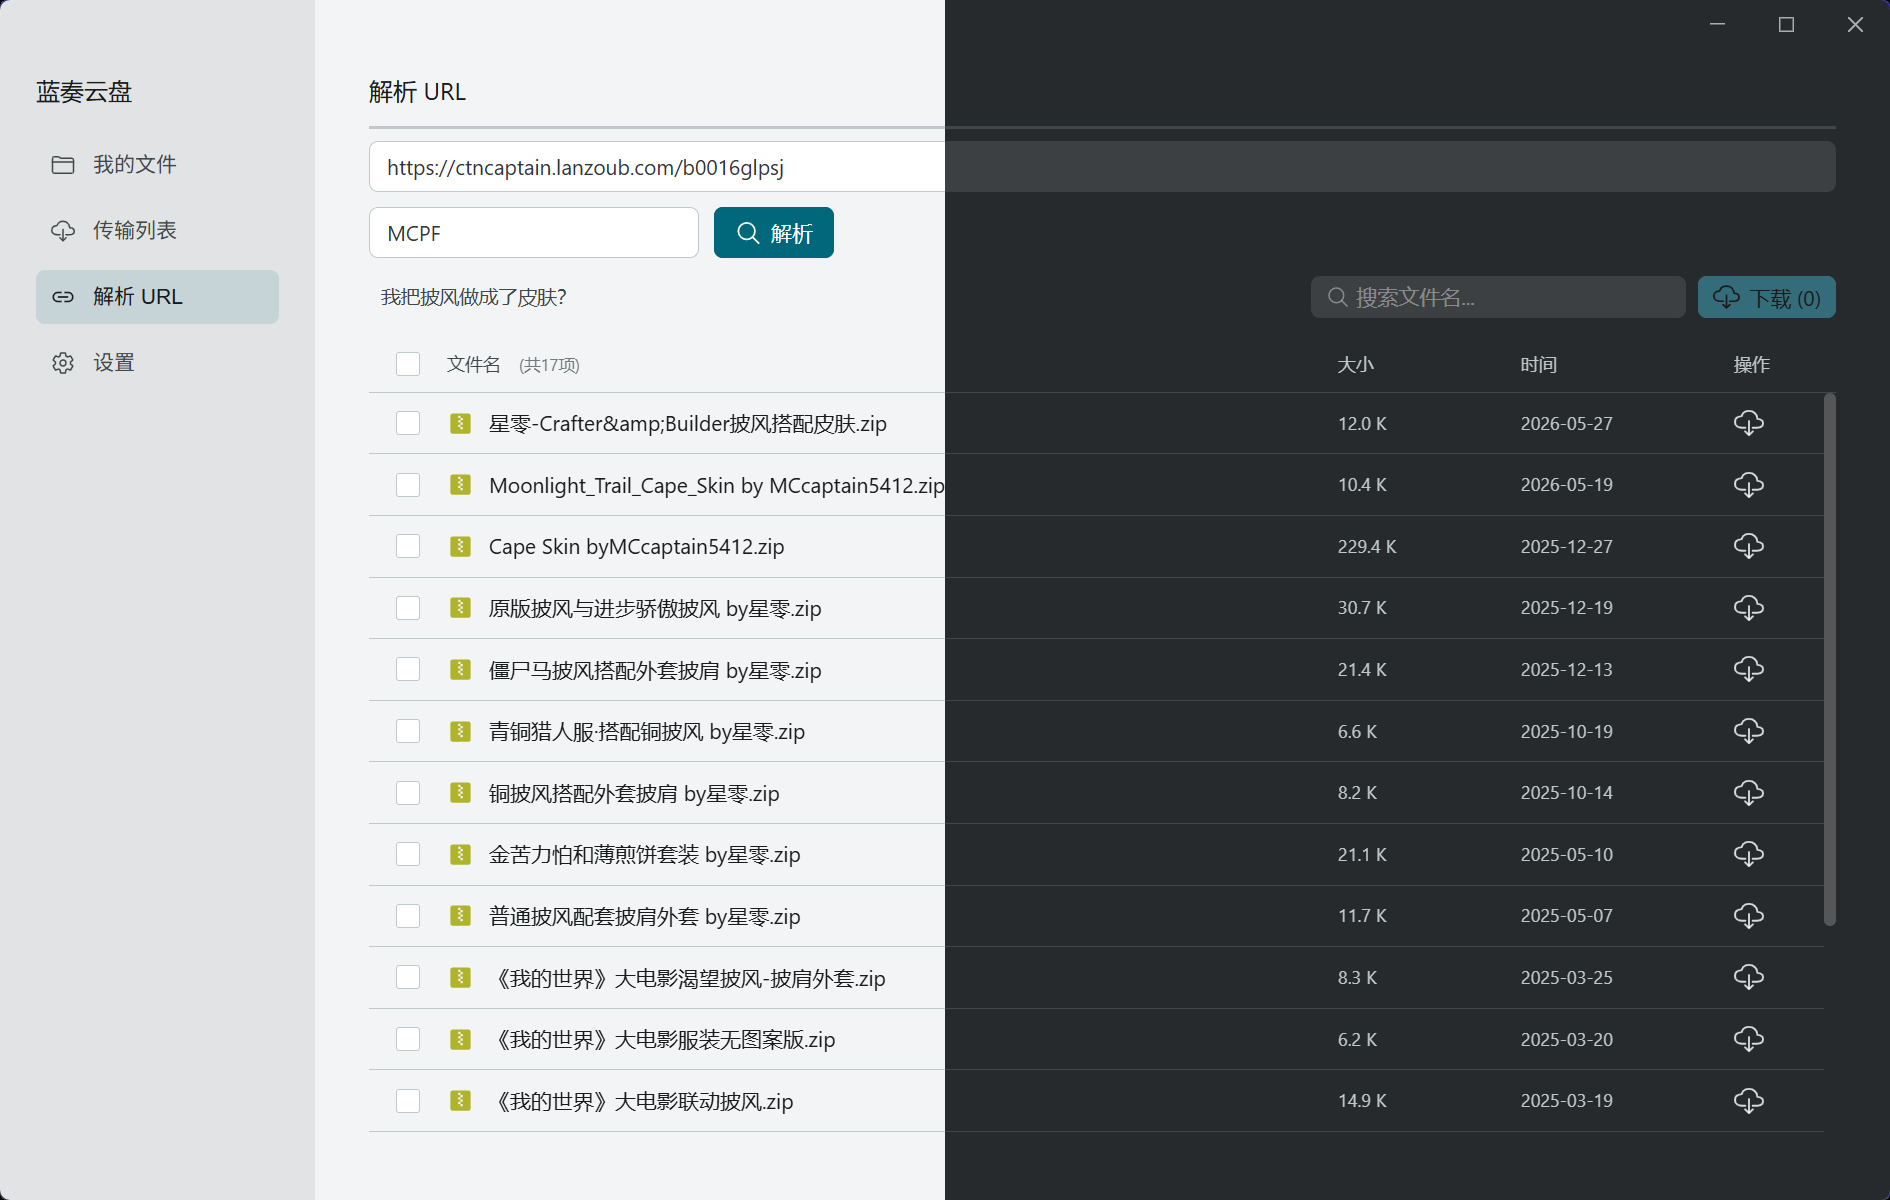
Task: Click the 时间 column header
Action: [x=1539, y=365]
